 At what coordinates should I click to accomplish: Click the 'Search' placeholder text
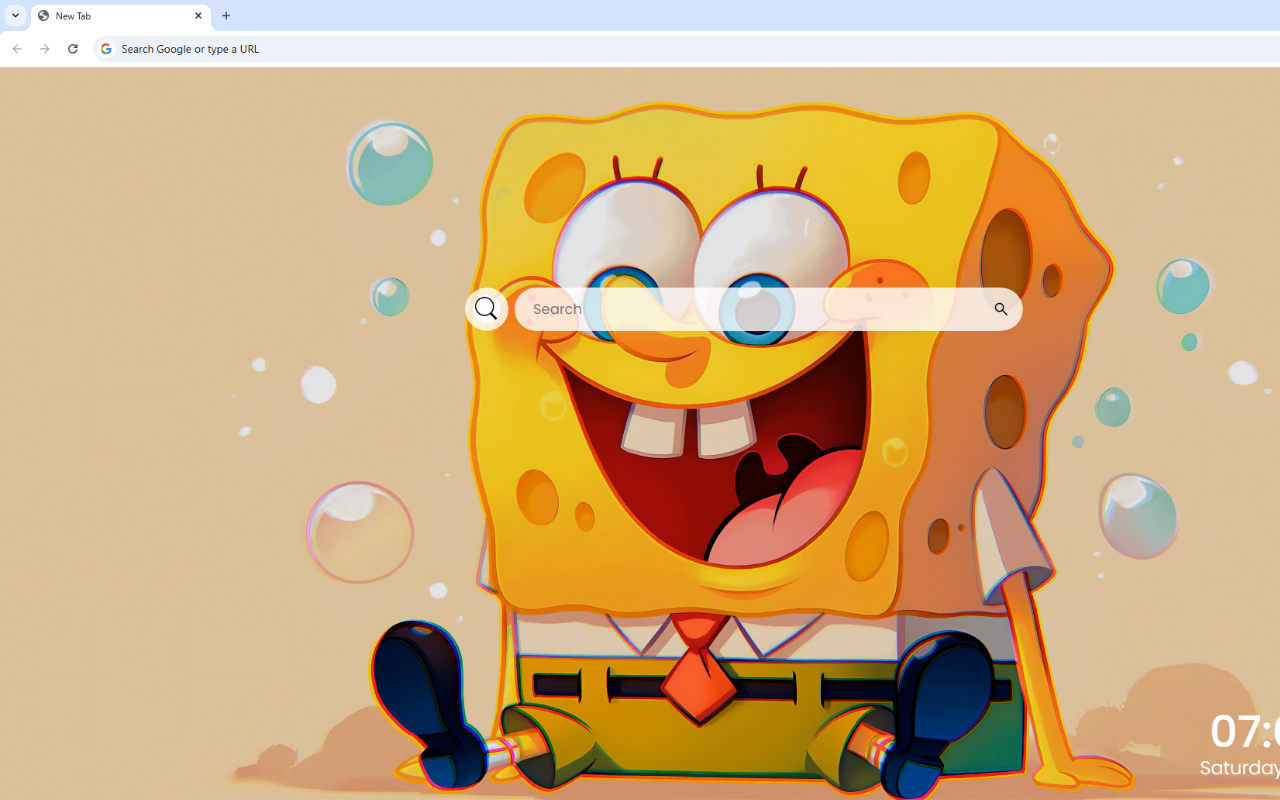[557, 309]
